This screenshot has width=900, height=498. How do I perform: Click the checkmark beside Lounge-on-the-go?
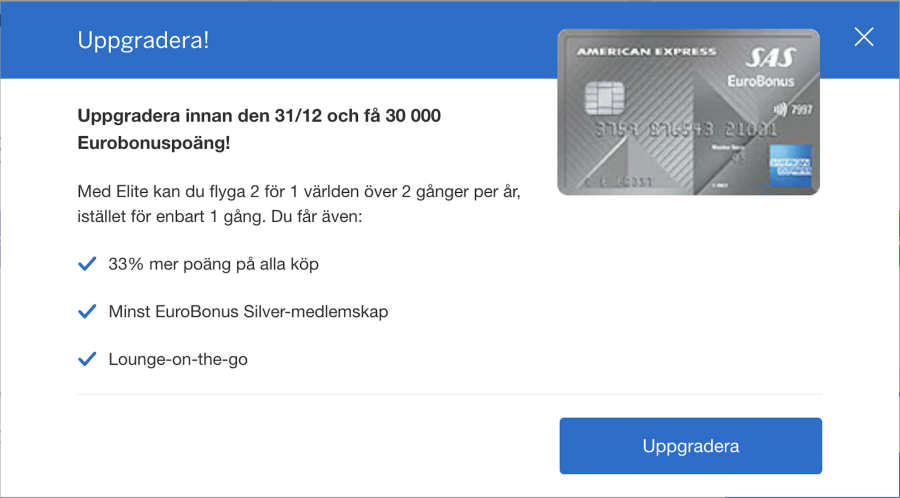[x=87, y=358]
